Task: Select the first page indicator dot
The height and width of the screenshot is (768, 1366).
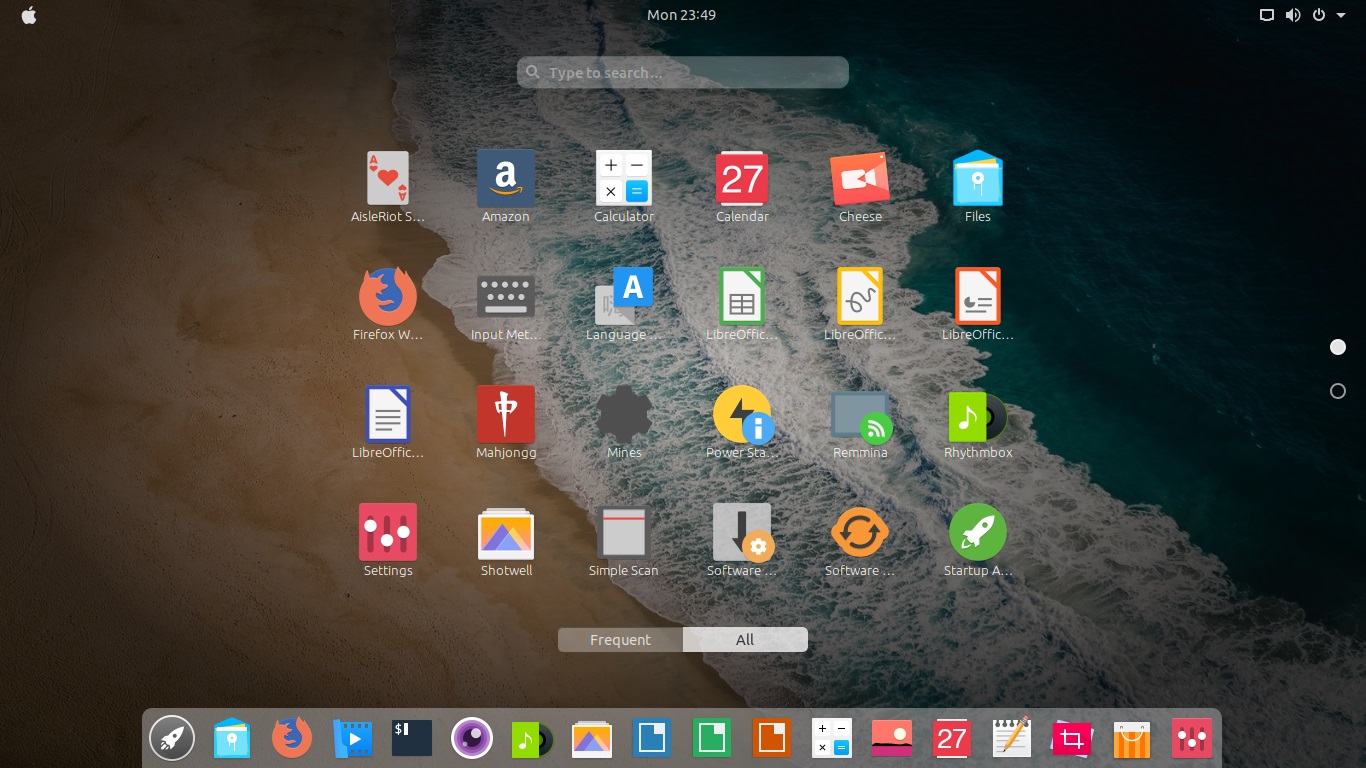Action: pos(1338,347)
